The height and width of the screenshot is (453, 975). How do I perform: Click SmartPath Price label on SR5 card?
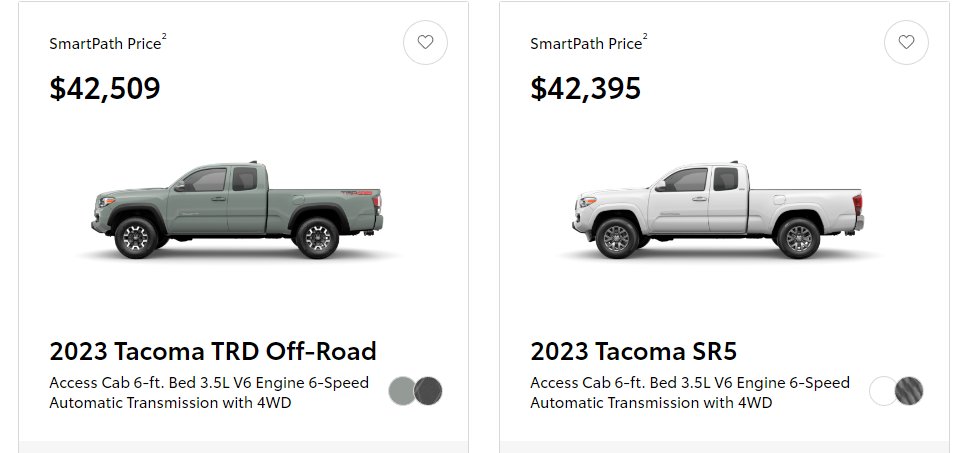point(586,44)
